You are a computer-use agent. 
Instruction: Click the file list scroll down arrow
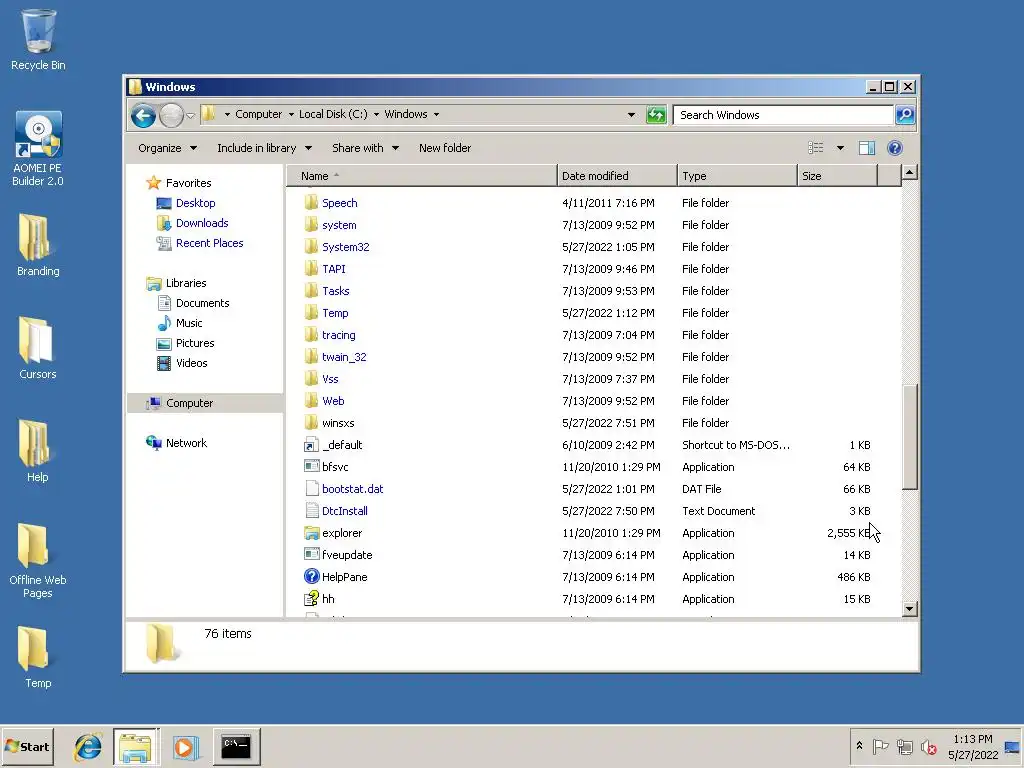910,609
